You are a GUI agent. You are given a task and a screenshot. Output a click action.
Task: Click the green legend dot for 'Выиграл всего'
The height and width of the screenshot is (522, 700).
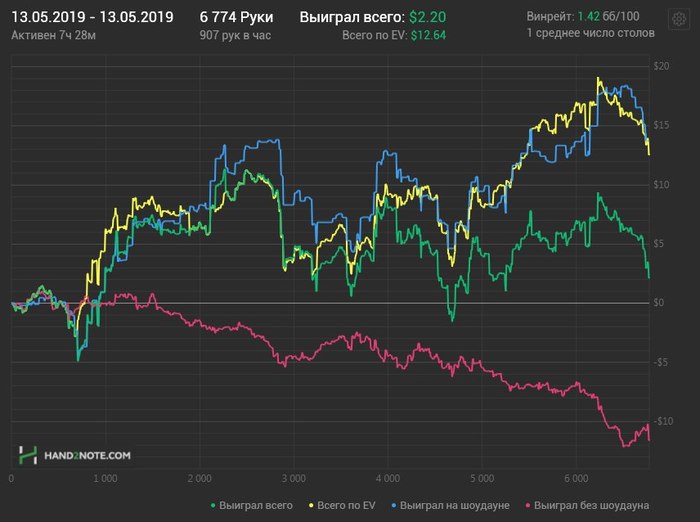click(213, 506)
